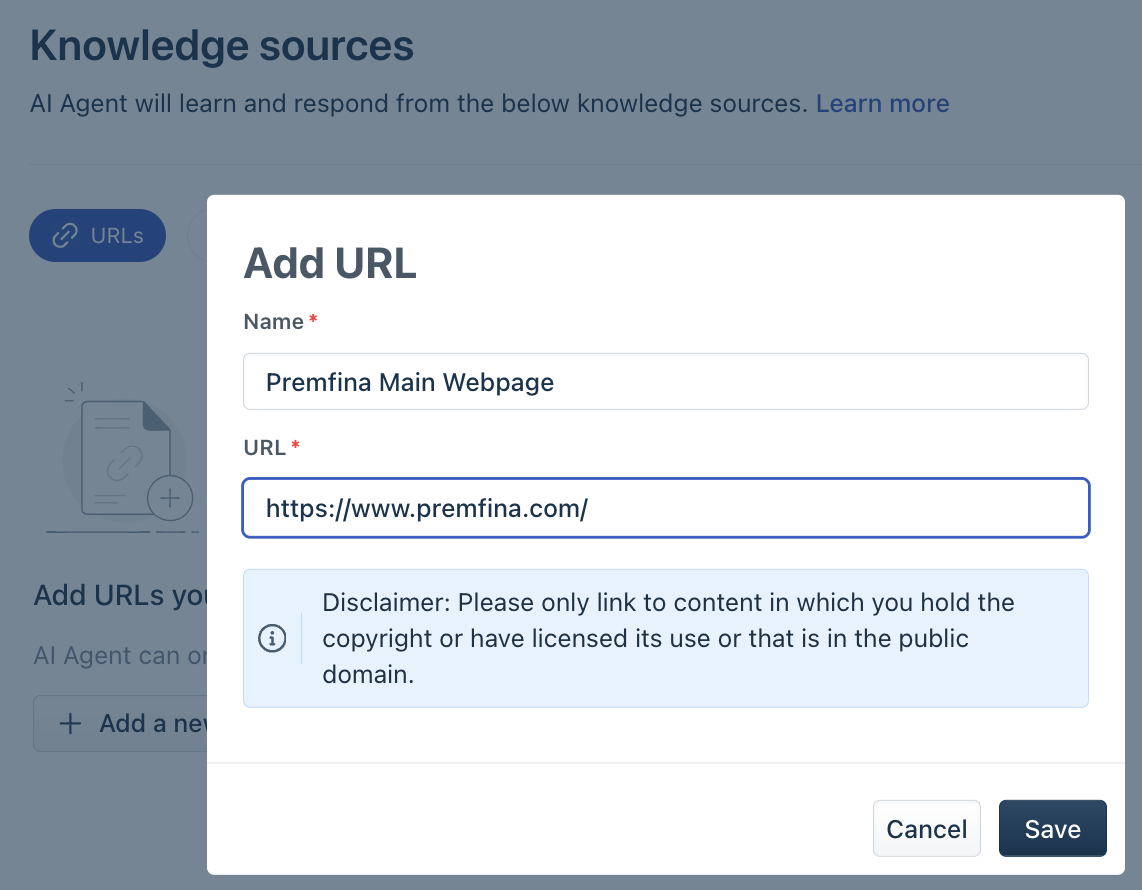Click the Add URL dialog title
Viewport: 1142px width, 890px height.
click(330, 263)
